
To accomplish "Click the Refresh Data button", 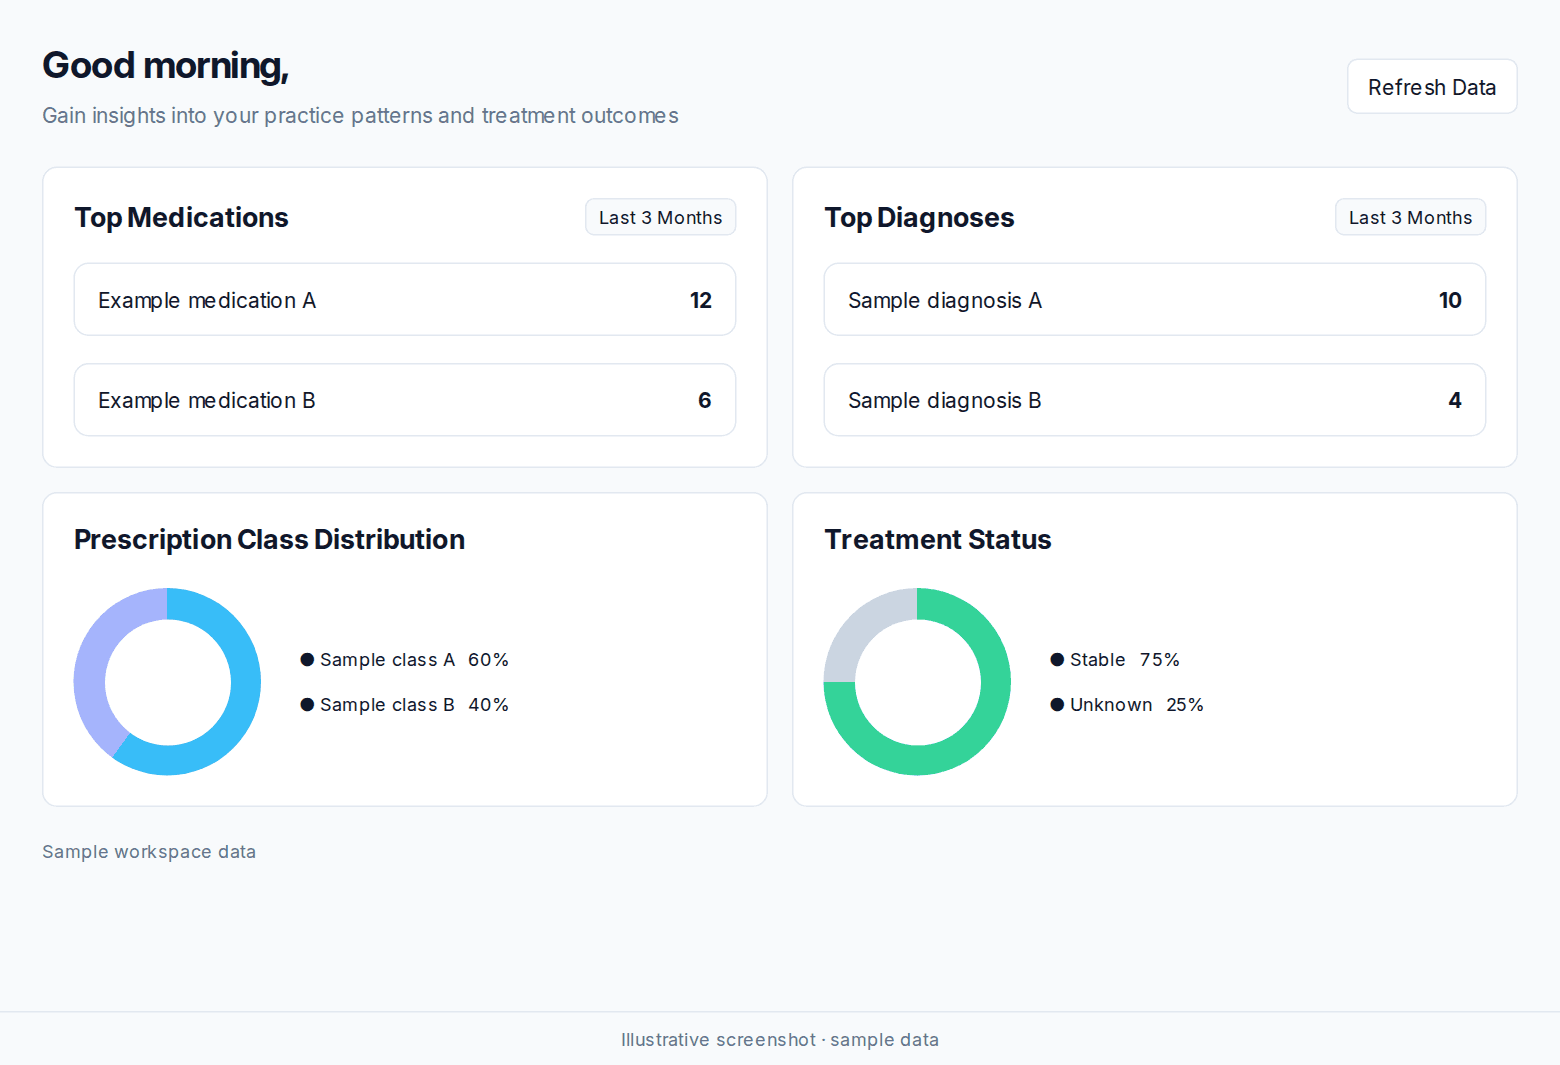I will [x=1432, y=87].
